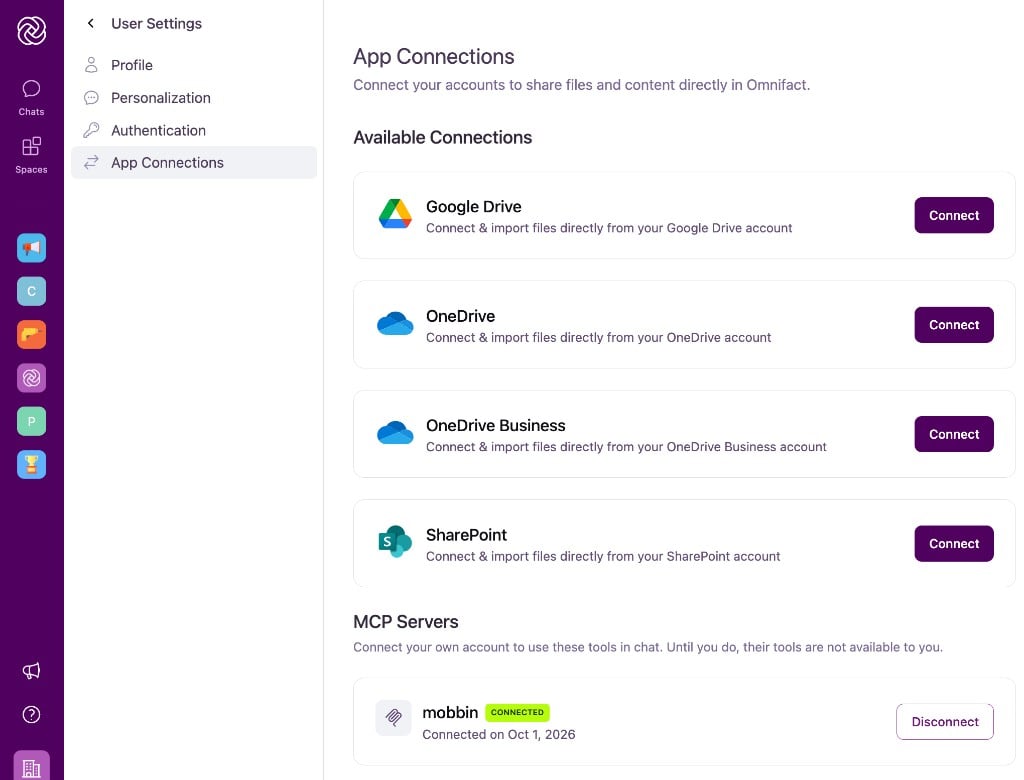Open the megaphone space tile
This screenshot has width=1024, height=780.
(31, 248)
